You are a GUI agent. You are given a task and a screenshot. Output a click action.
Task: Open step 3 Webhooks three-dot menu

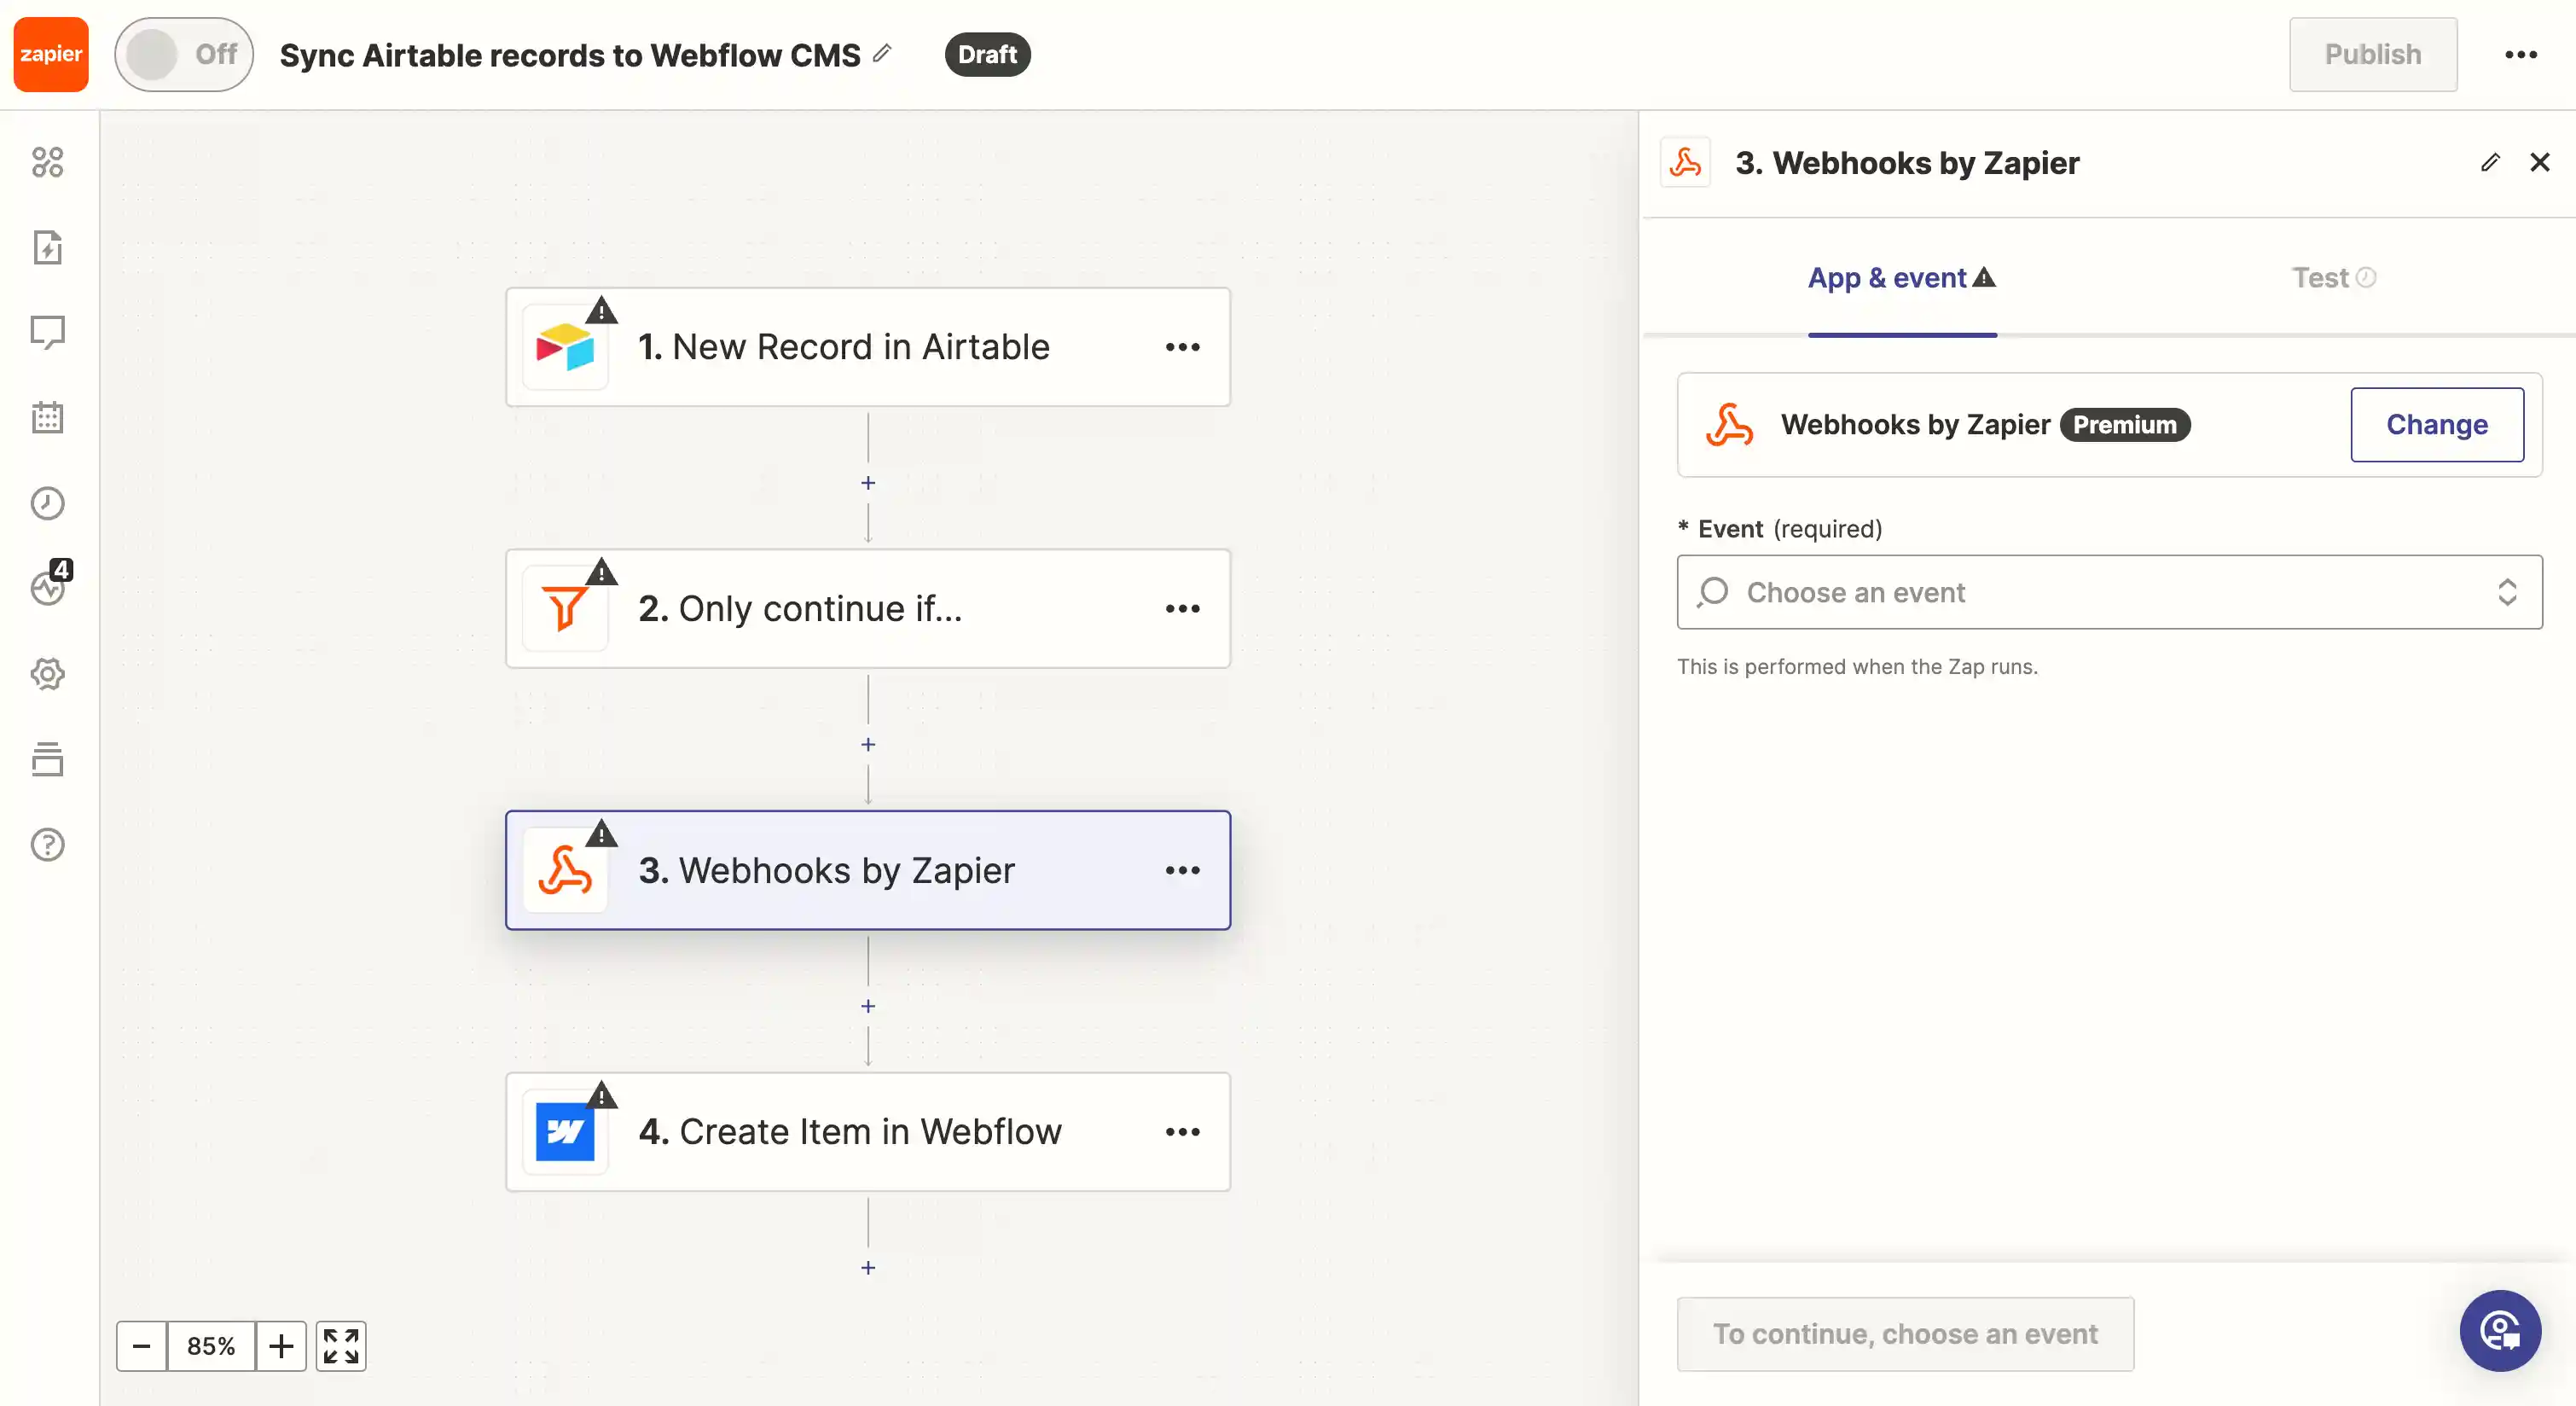[x=1183, y=870]
